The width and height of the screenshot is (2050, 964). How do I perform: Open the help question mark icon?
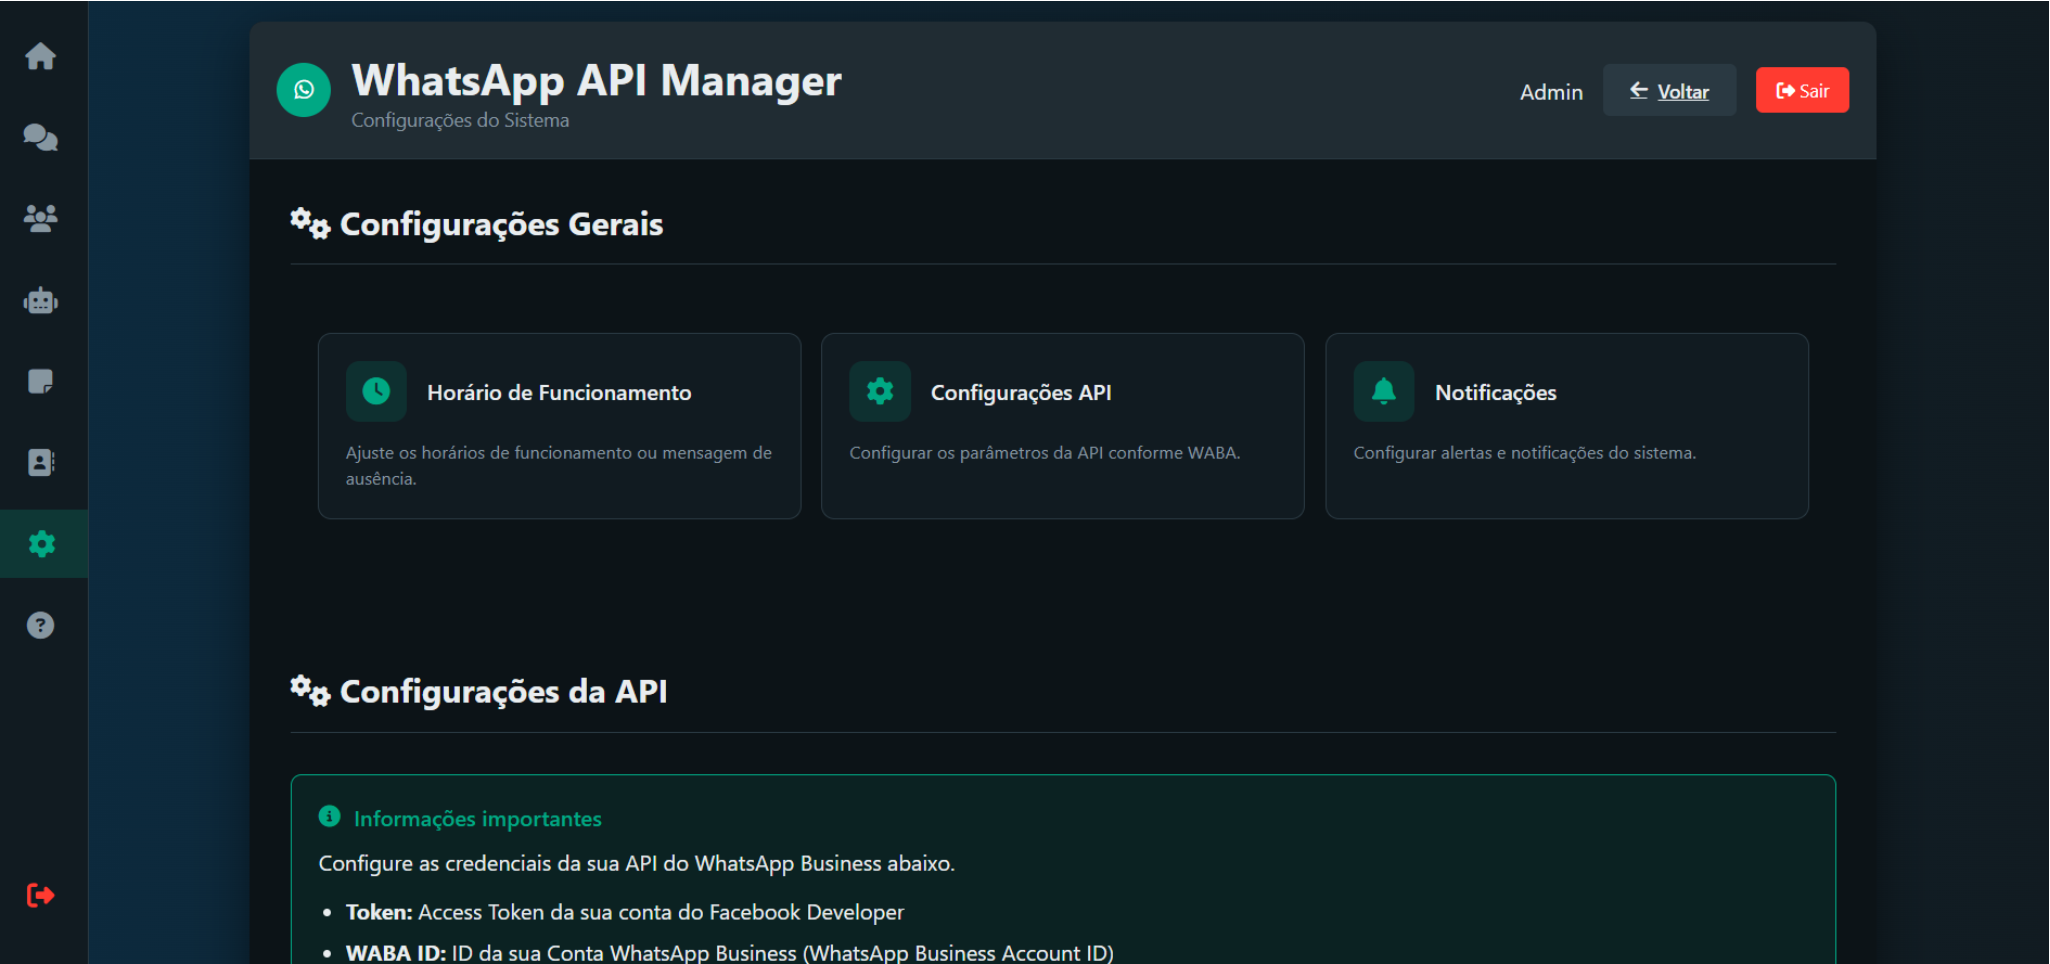point(40,625)
